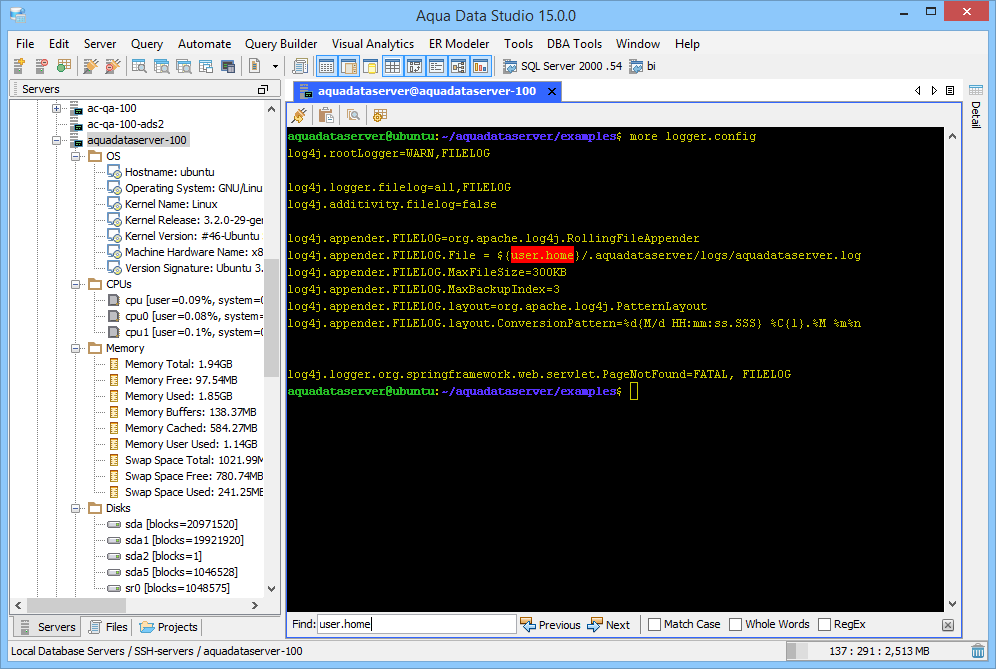
Task: Enable the Whole Words checkbox
Action: click(x=736, y=625)
